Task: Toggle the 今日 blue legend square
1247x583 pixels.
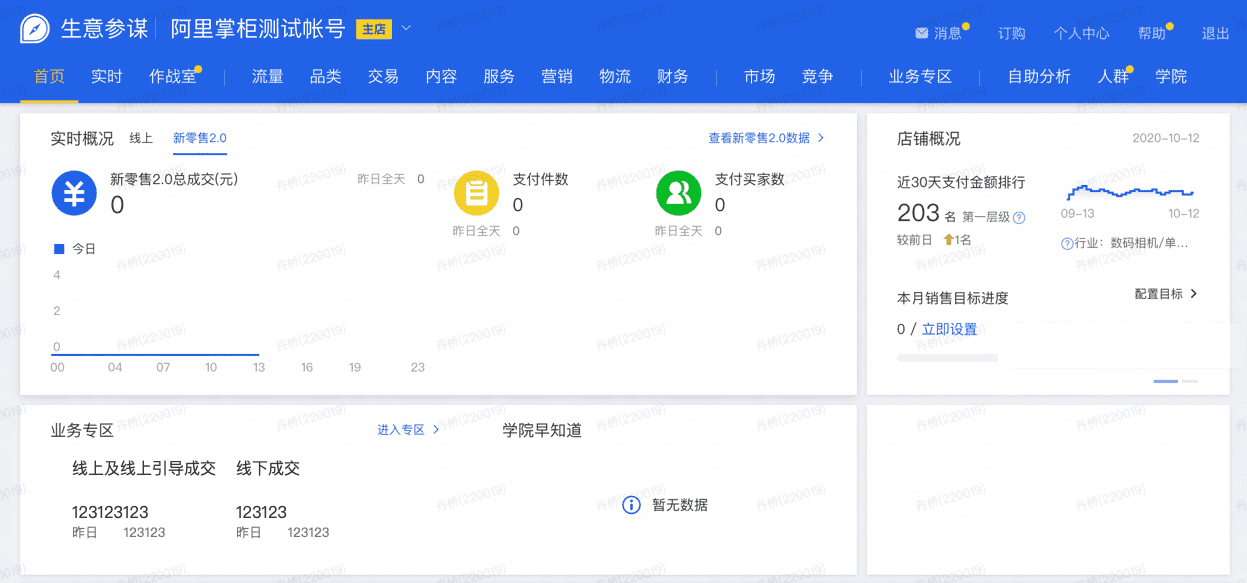Action: point(58,248)
